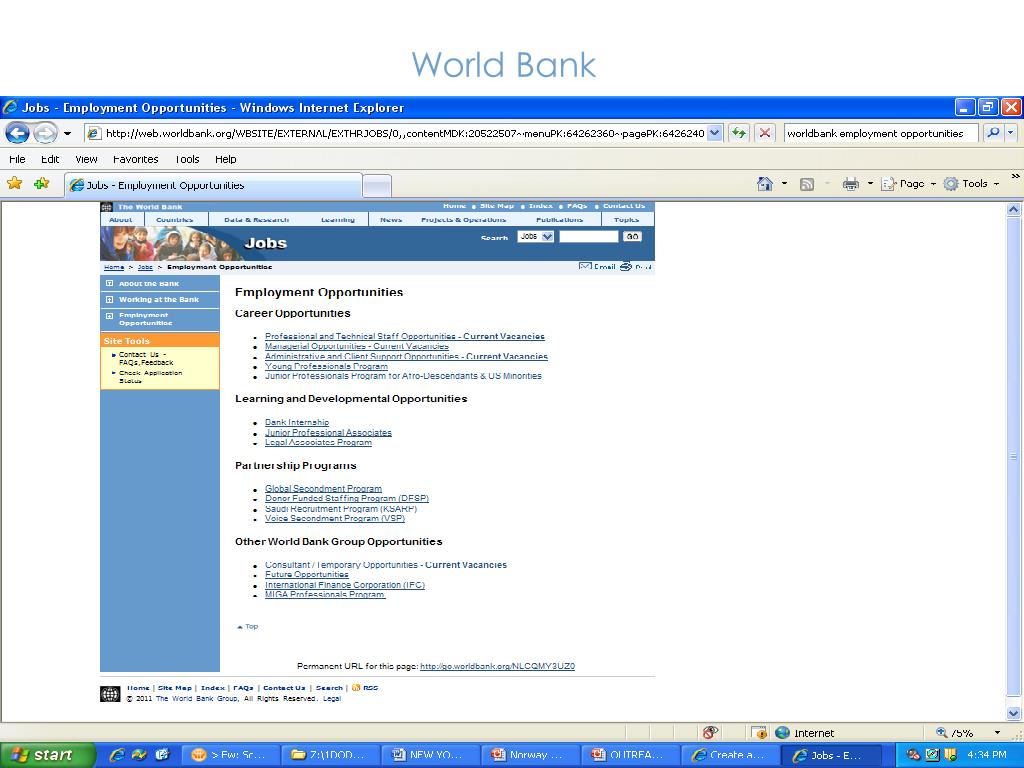Click the Check Application Status link
This screenshot has width=1024, height=768.
click(x=150, y=377)
